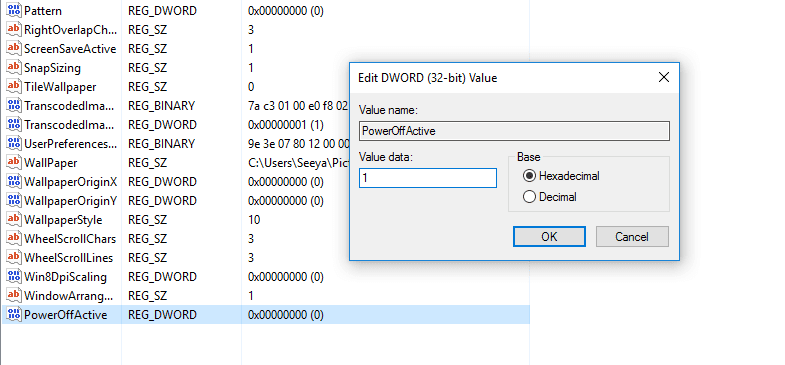Confirm the value with OK

pyautogui.click(x=549, y=236)
